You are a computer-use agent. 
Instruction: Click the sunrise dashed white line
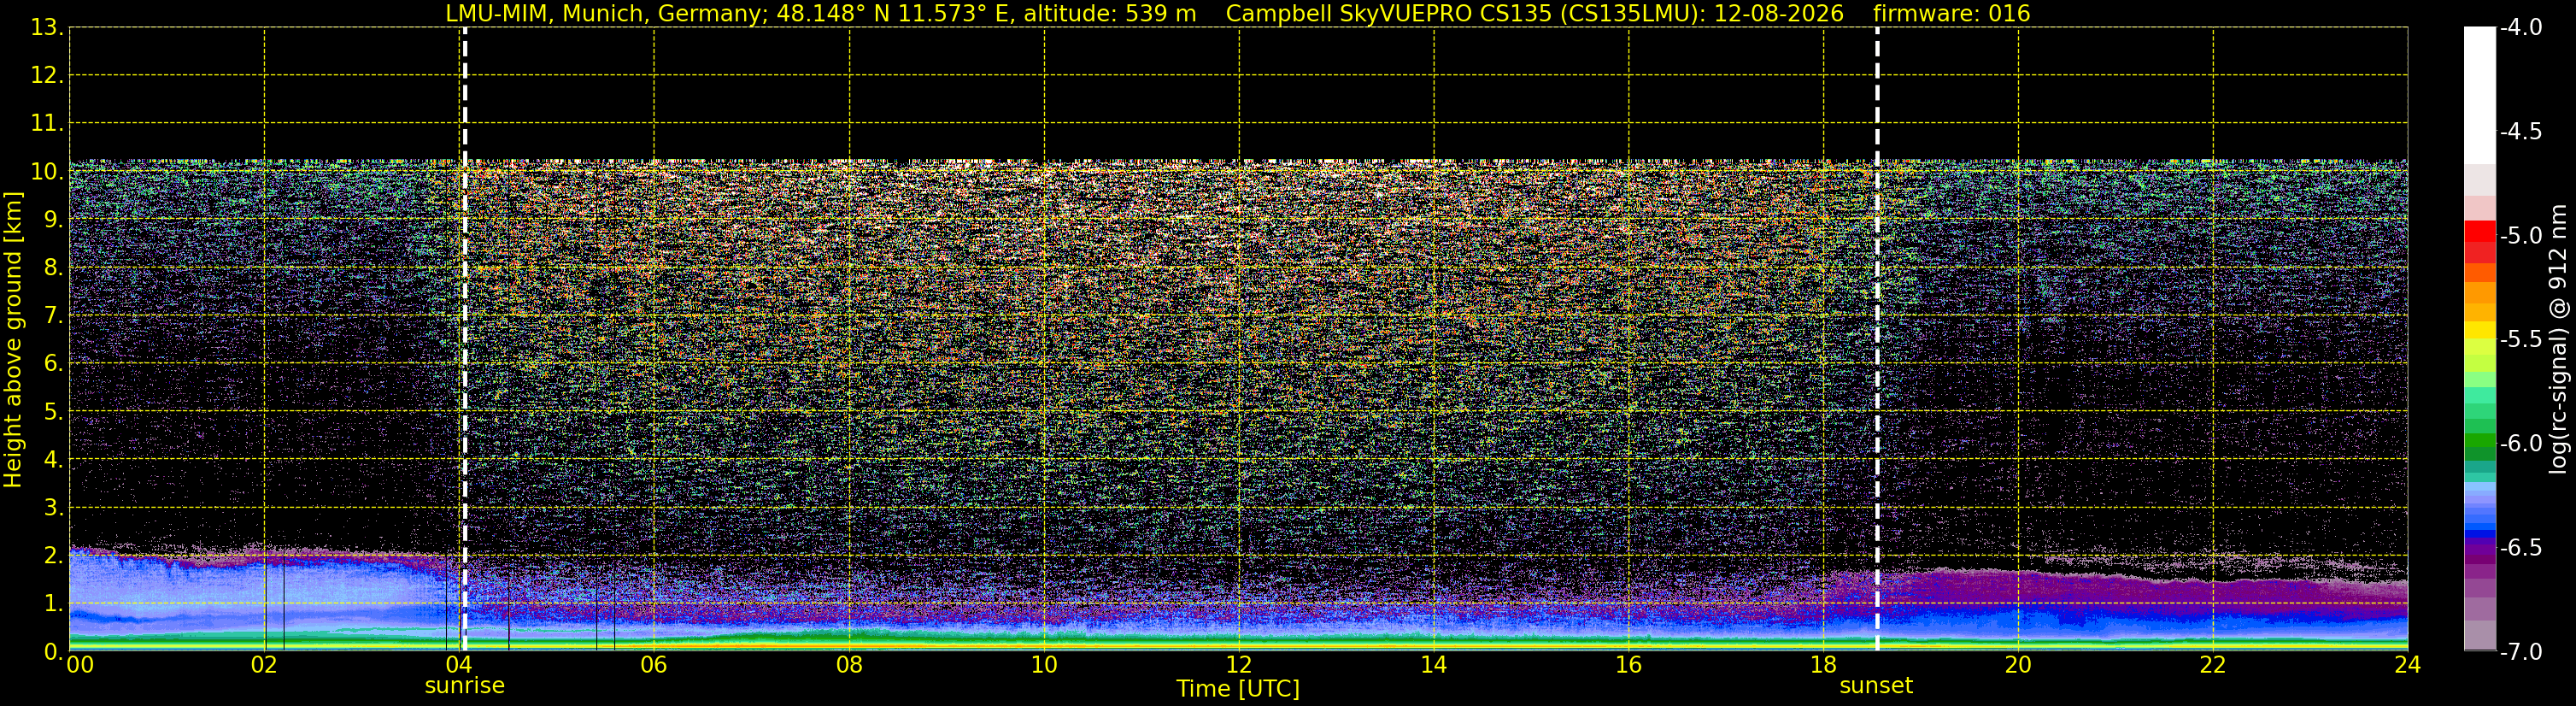click(465, 339)
